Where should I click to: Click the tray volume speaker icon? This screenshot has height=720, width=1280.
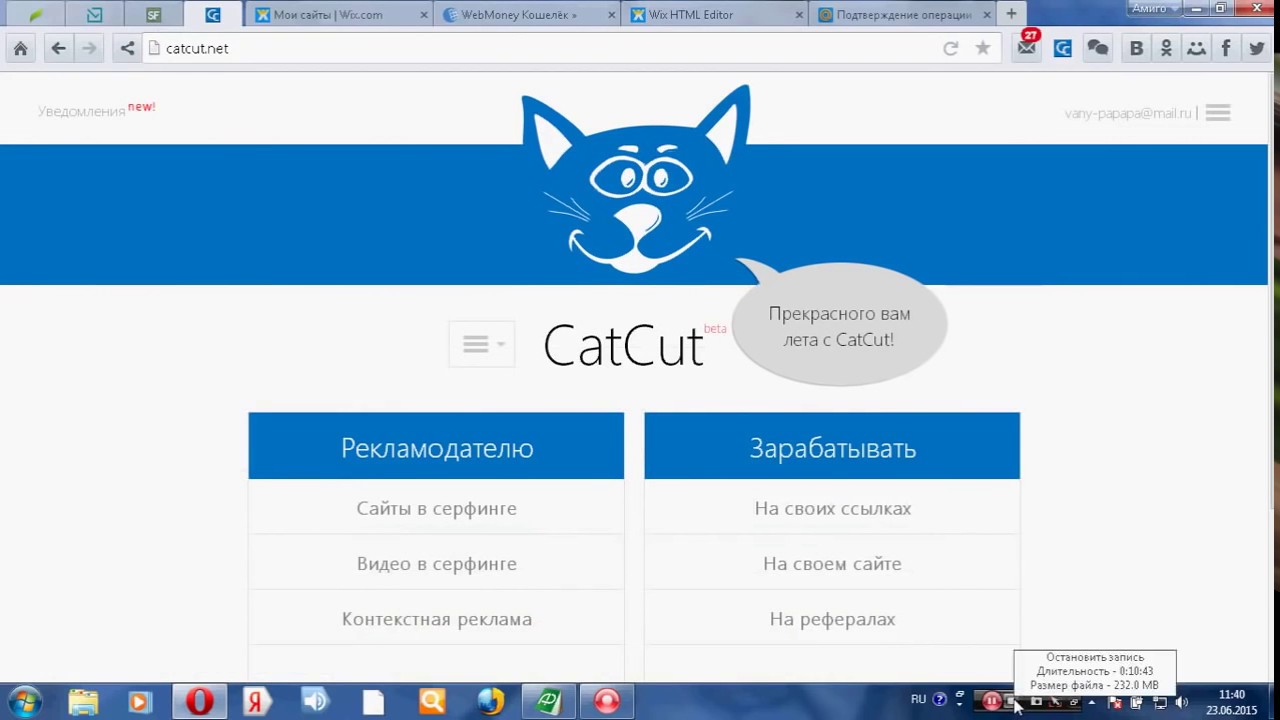pyautogui.click(x=1181, y=702)
